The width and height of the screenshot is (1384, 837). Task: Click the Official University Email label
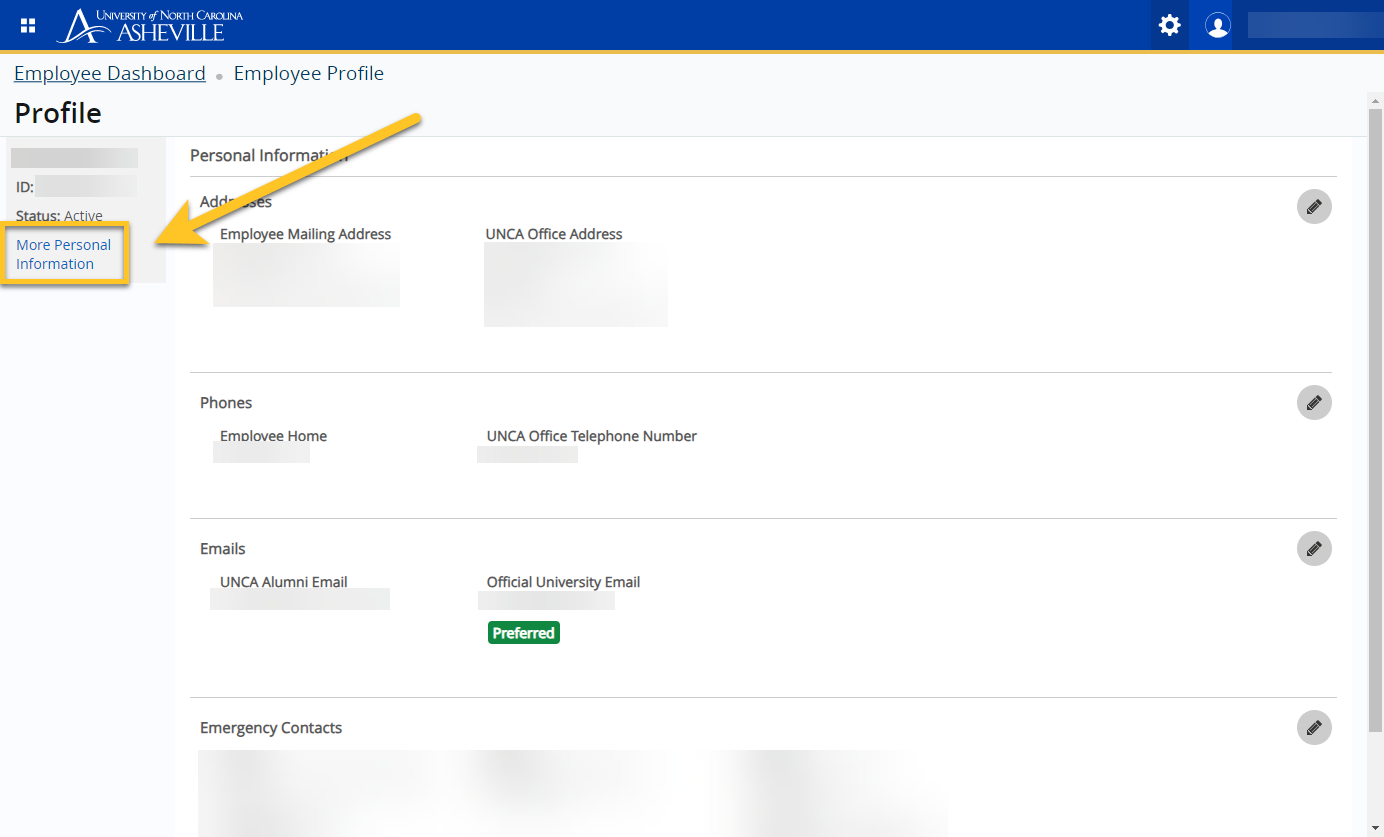tap(563, 582)
